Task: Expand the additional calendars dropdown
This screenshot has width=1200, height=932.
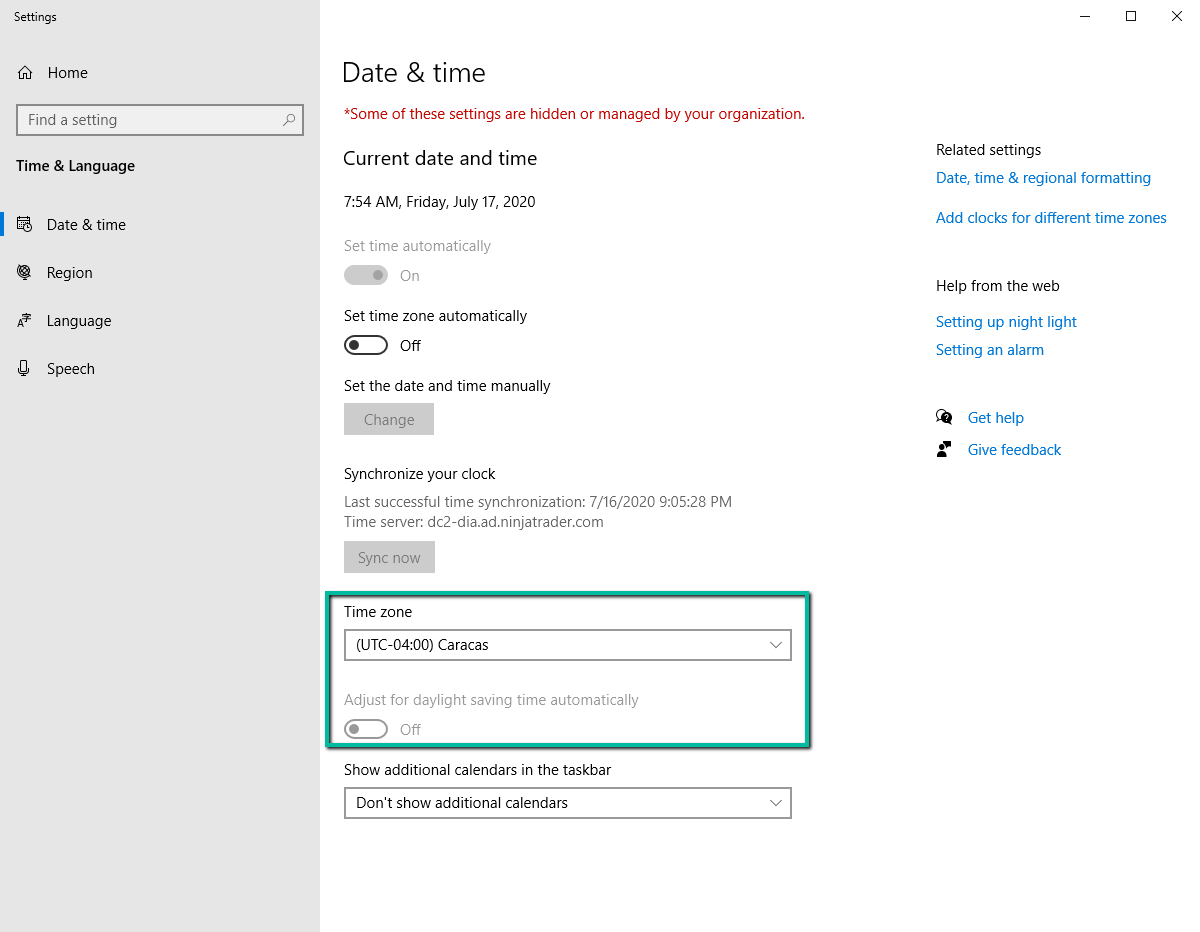Action: pos(567,803)
